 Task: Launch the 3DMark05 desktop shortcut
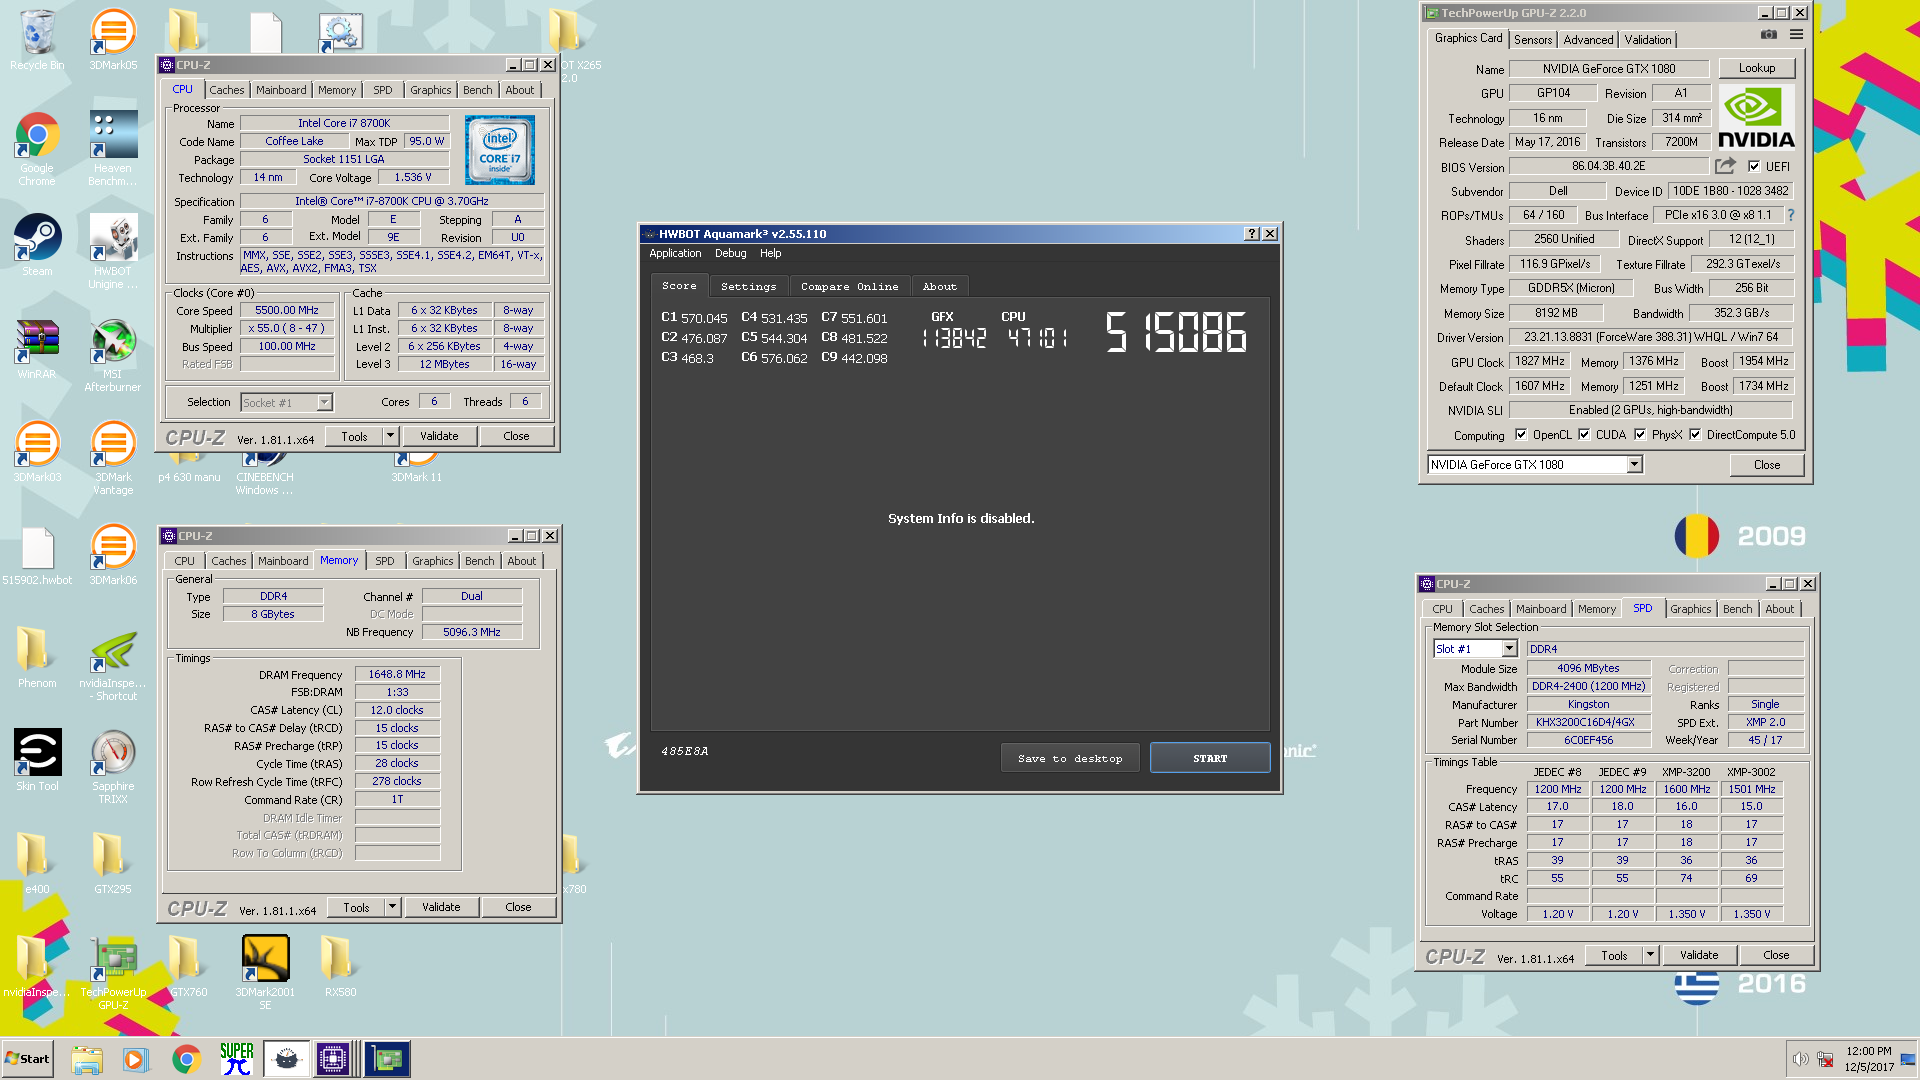tap(113, 40)
